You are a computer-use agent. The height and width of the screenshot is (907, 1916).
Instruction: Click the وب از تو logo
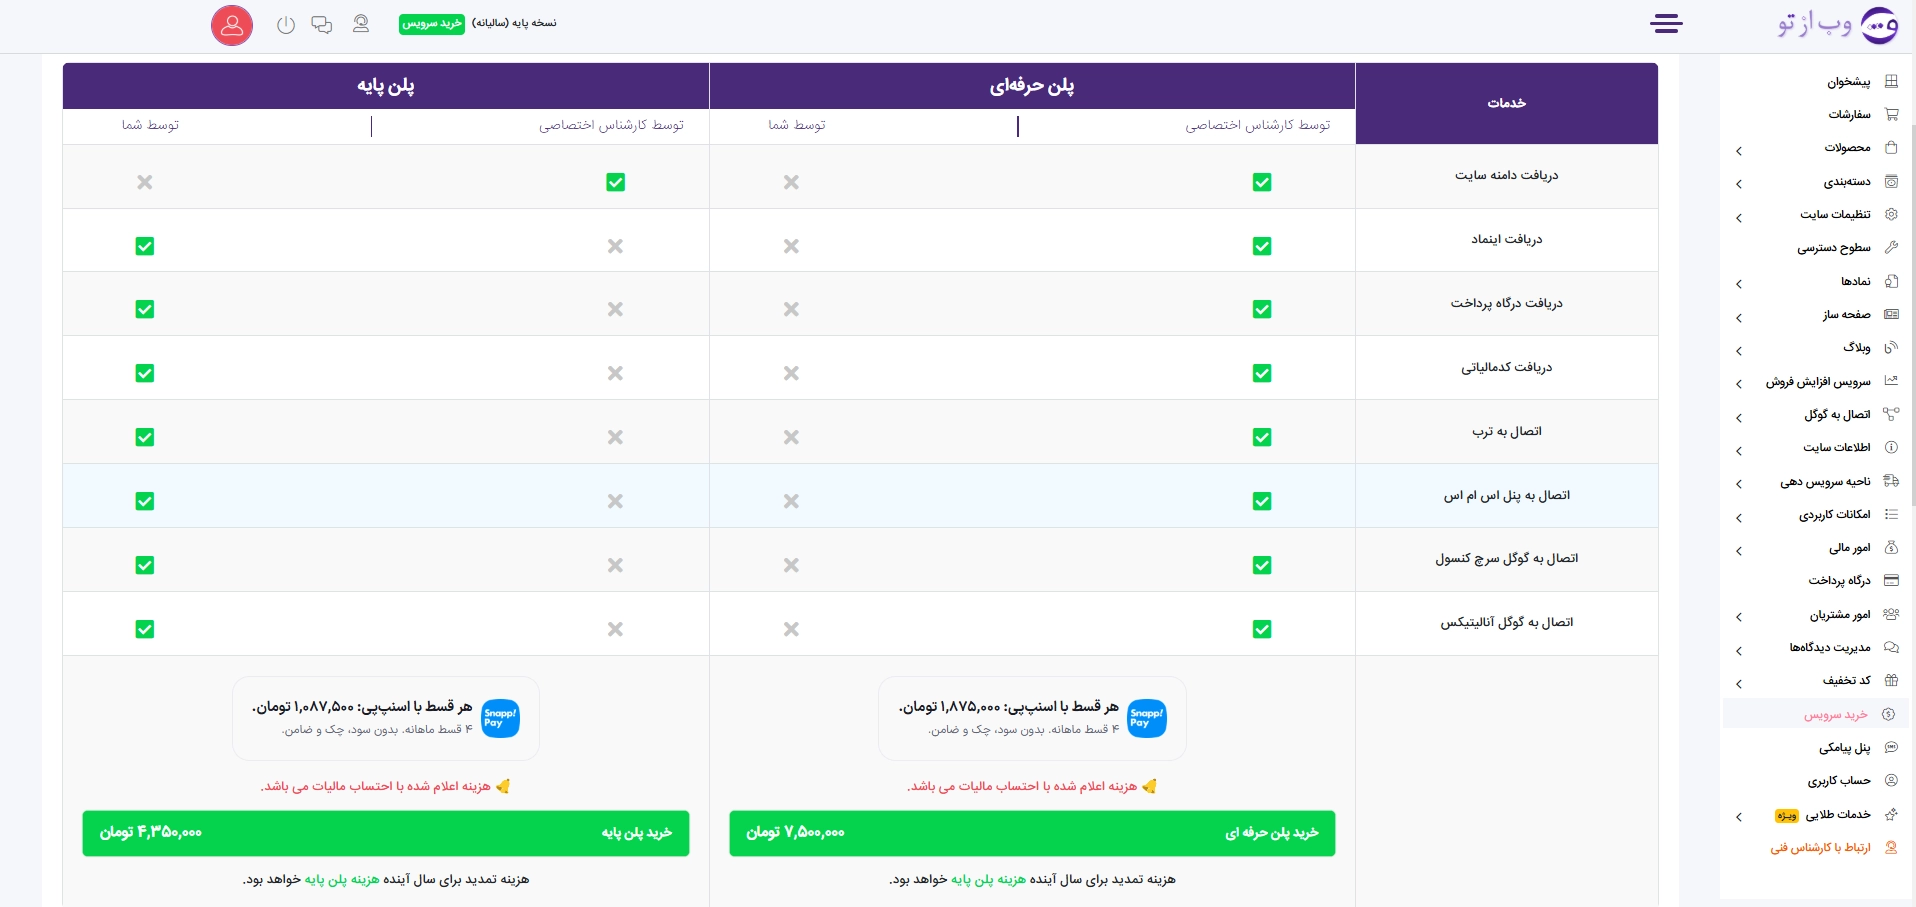click(x=1839, y=24)
